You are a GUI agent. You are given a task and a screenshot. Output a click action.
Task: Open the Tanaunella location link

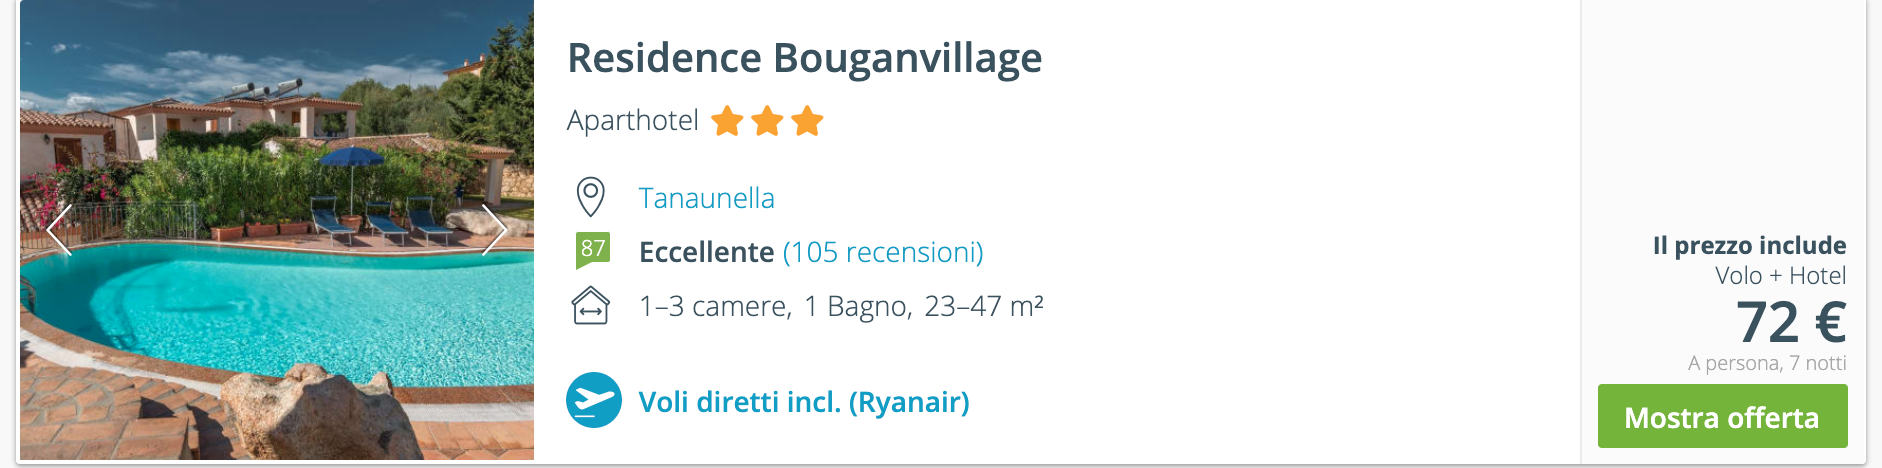tap(707, 198)
